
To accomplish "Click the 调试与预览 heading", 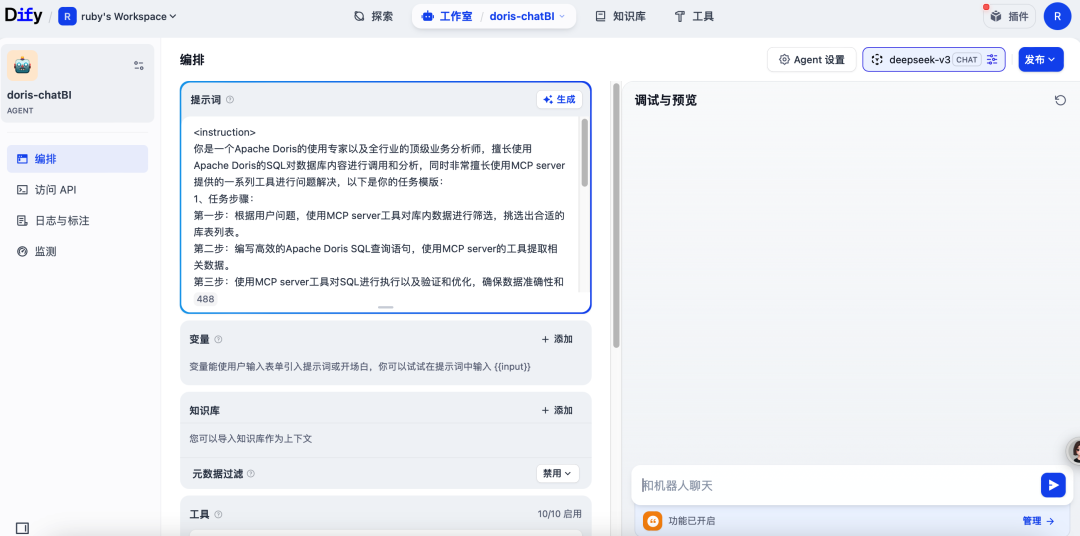I will point(665,101).
